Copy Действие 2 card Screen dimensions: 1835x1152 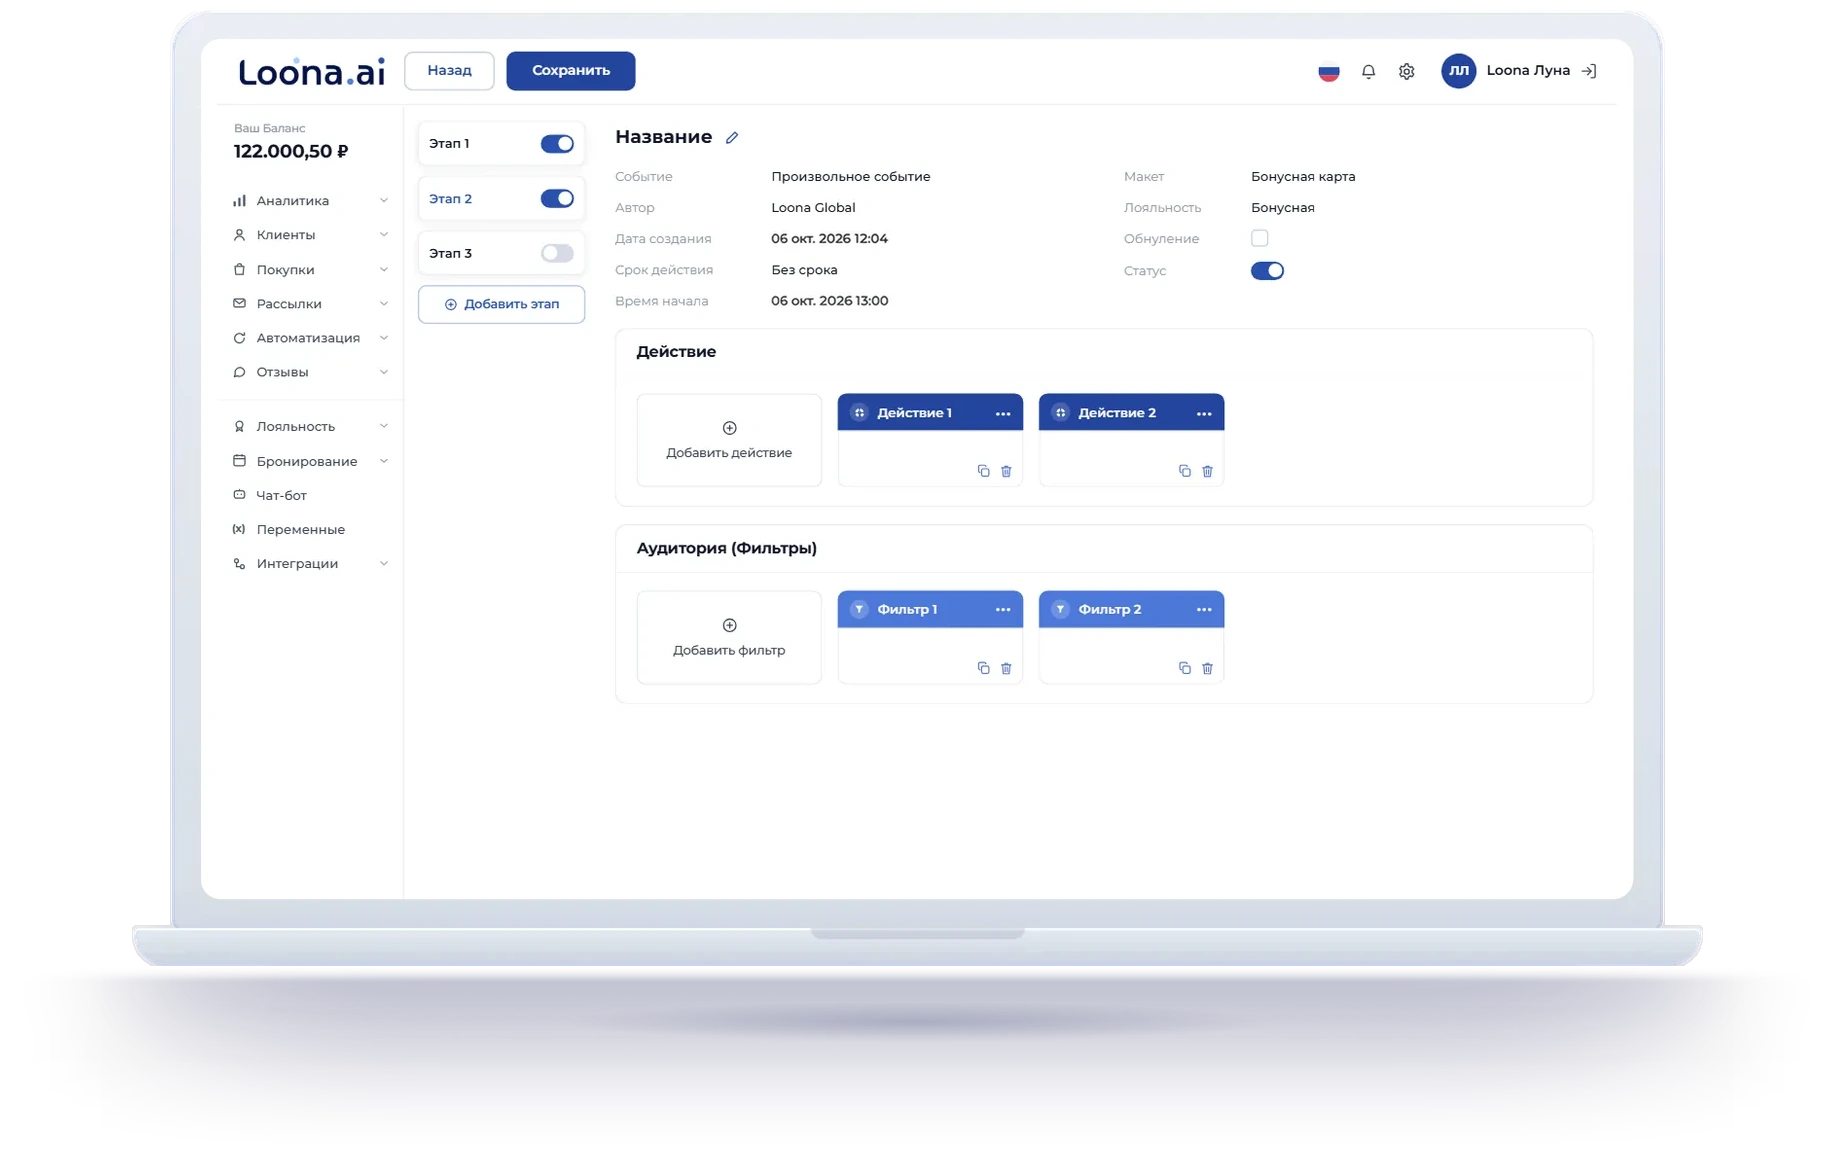[x=1184, y=471]
